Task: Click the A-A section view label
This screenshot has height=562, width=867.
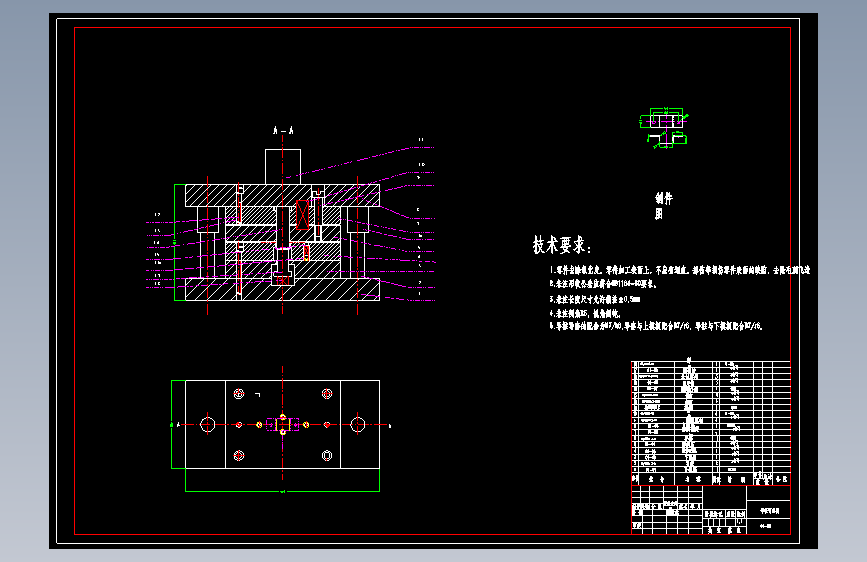Action: (x=283, y=131)
